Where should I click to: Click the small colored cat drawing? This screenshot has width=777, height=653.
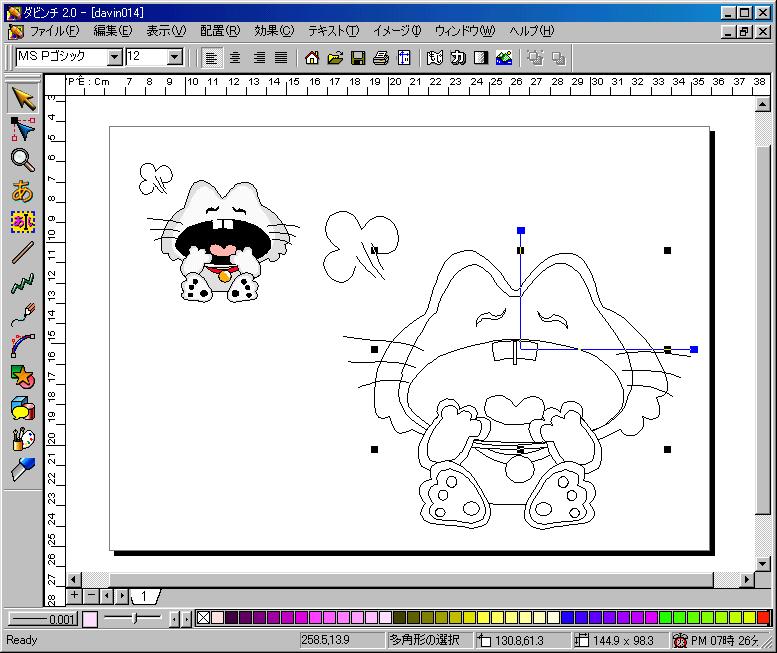tap(224, 241)
